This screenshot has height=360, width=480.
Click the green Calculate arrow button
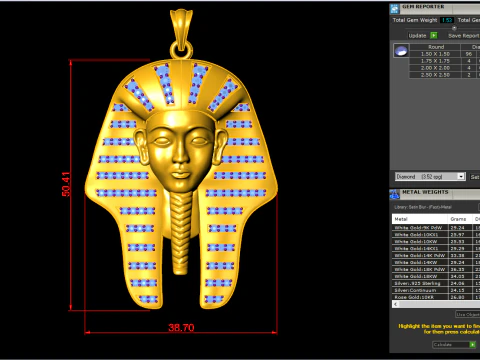(472, 345)
